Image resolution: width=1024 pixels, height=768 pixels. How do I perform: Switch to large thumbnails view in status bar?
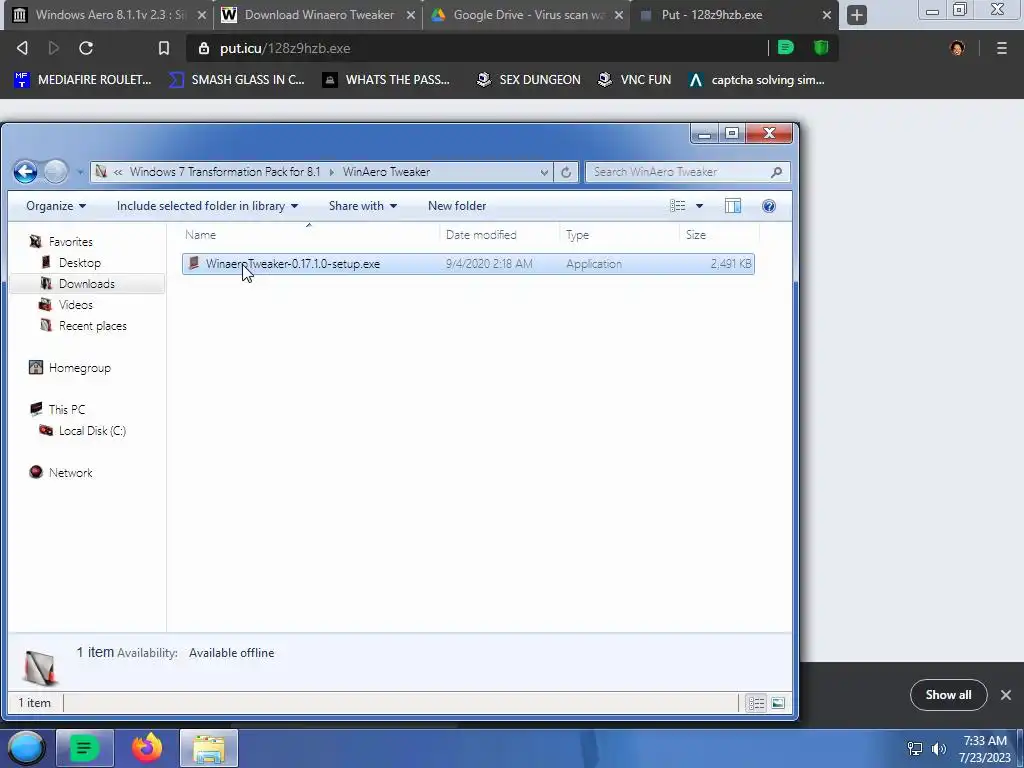[x=778, y=703]
